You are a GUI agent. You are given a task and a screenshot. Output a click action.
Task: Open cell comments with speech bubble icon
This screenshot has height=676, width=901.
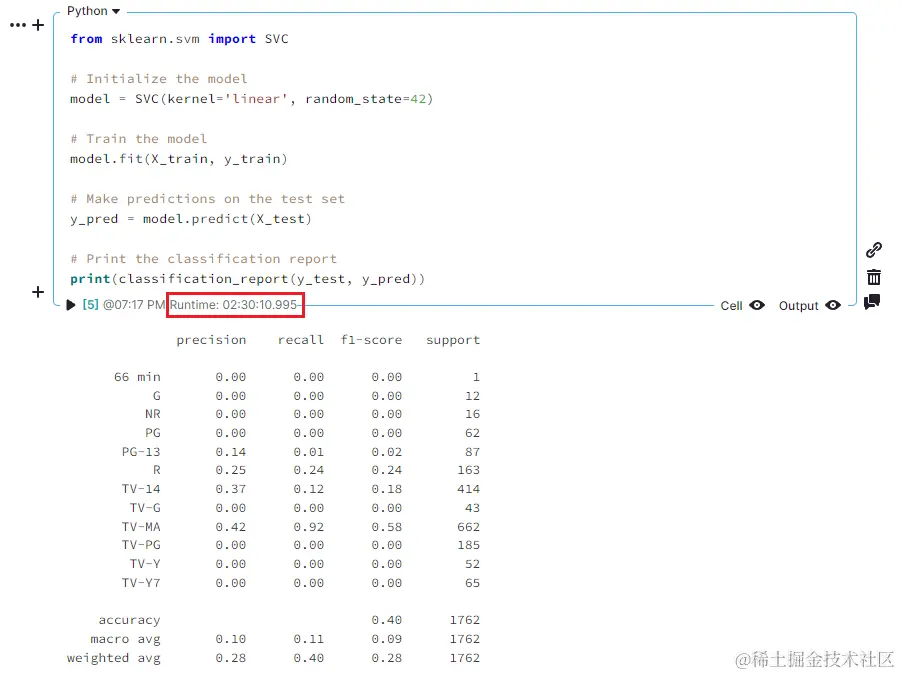pos(872,302)
